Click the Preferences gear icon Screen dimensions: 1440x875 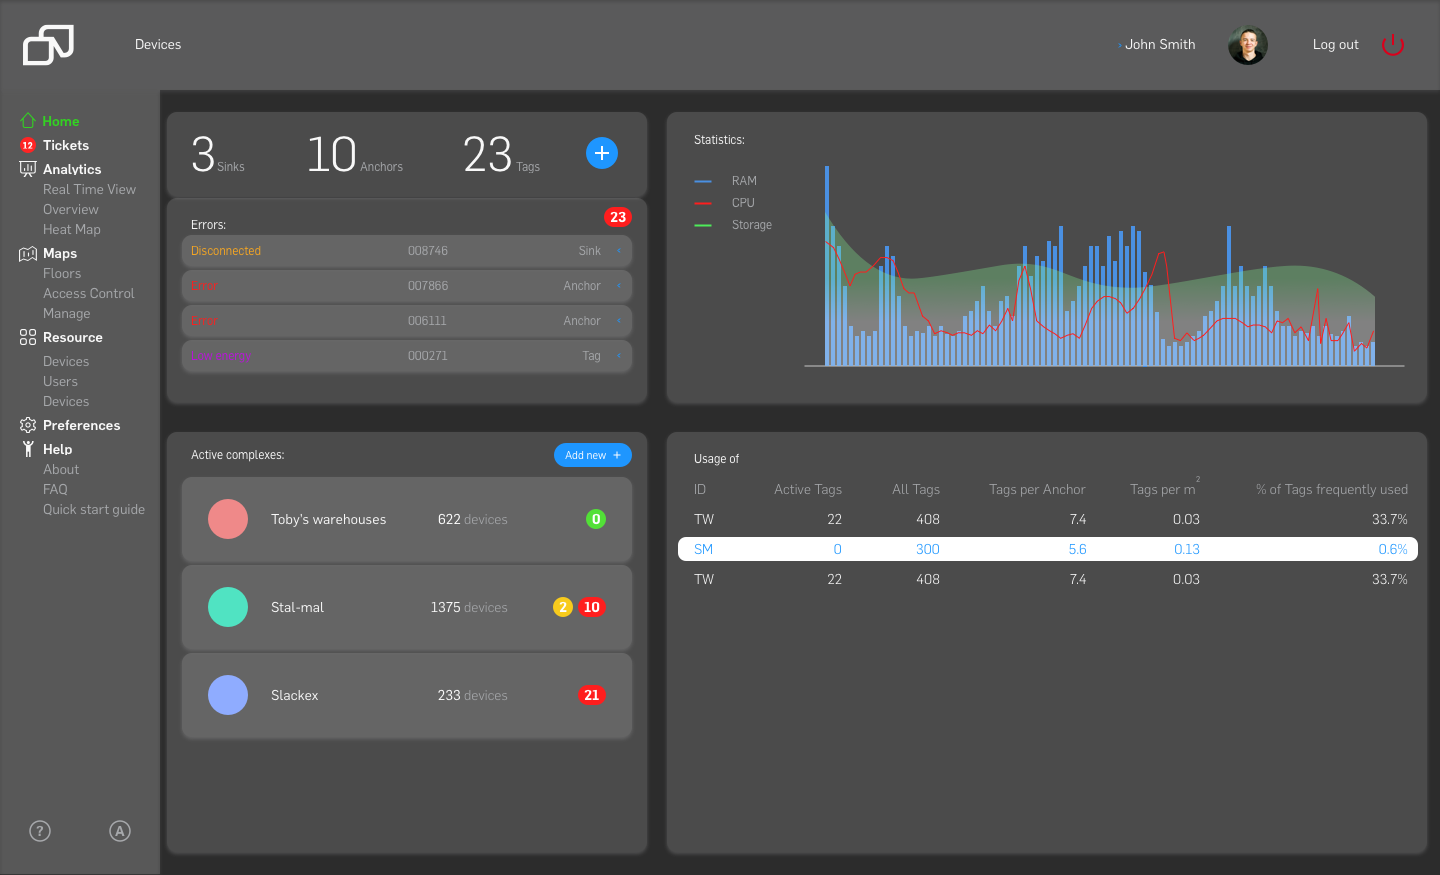click(x=28, y=425)
